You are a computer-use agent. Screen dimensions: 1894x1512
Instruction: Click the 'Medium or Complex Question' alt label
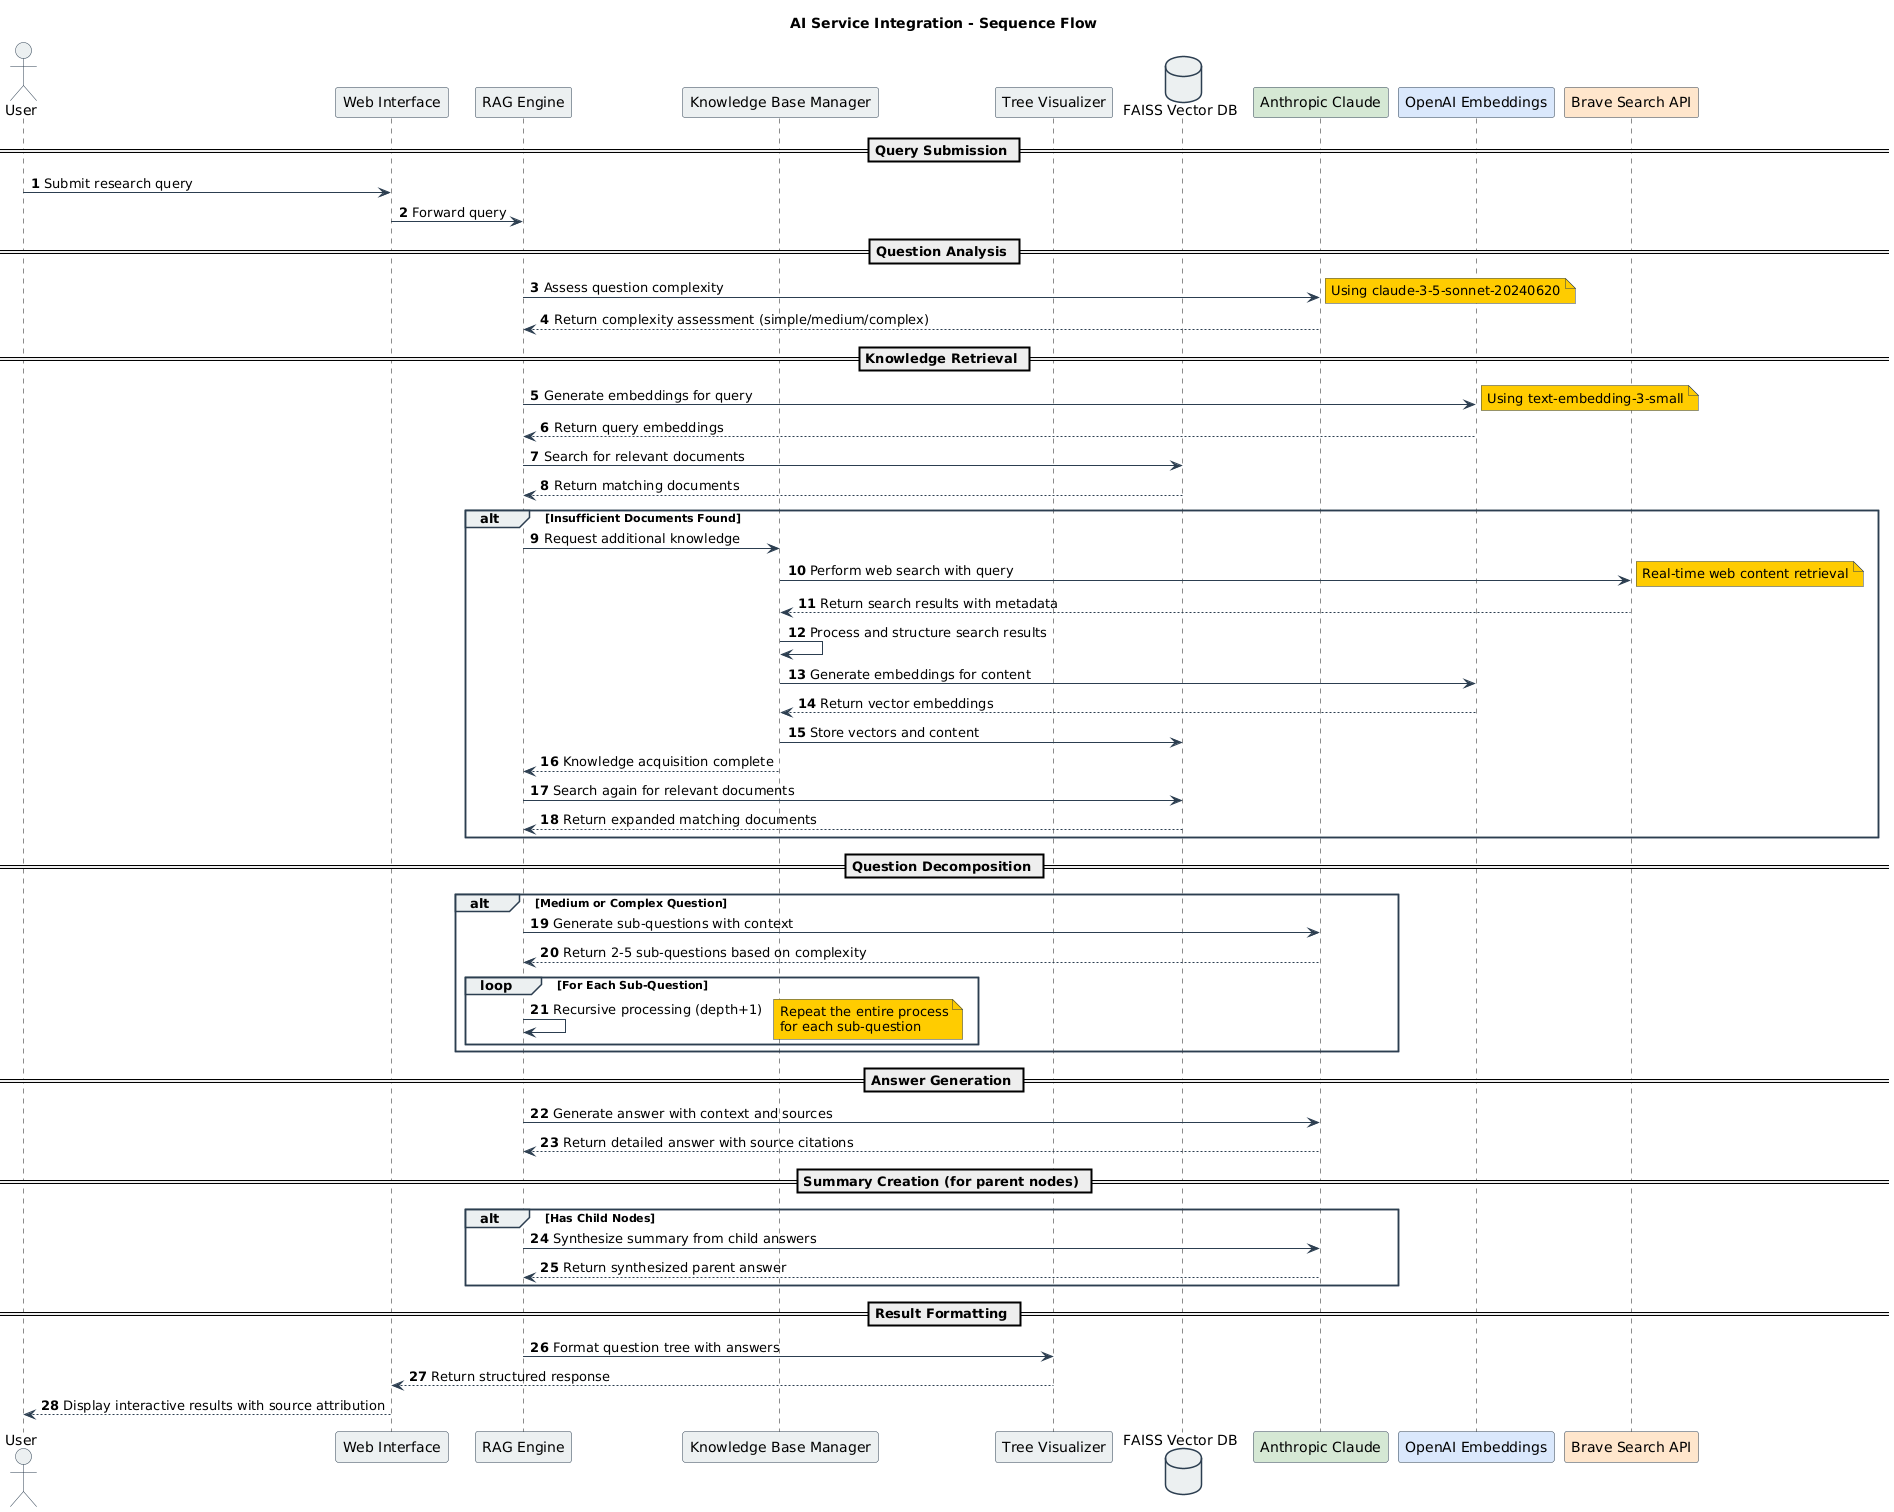tap(632, 902)
